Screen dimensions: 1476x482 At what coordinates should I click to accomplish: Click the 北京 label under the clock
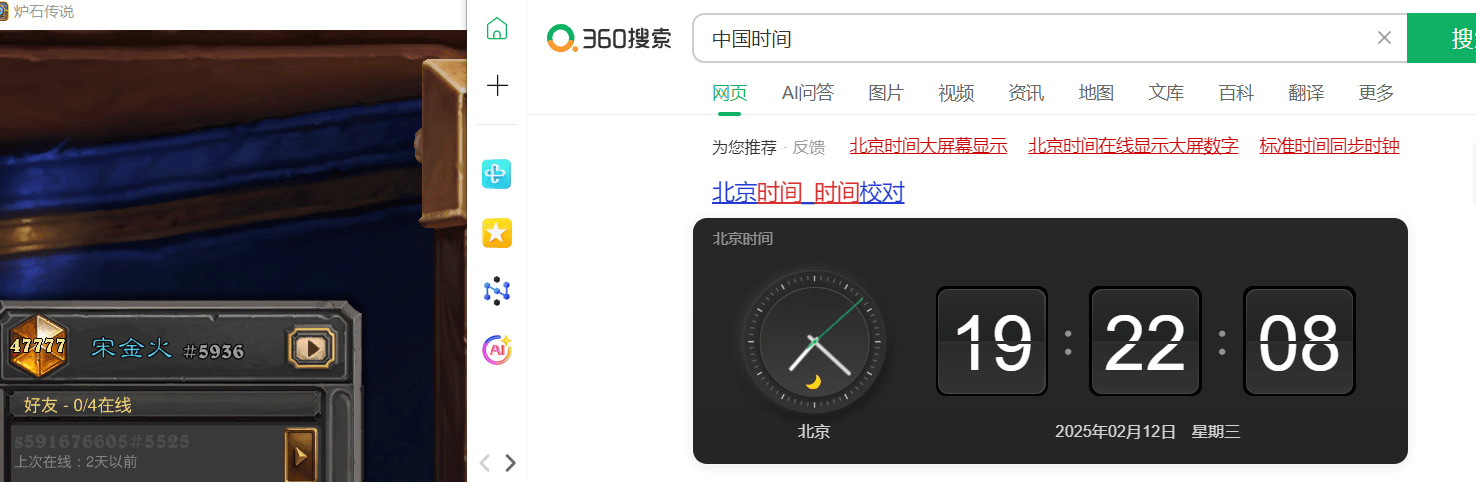813,432
